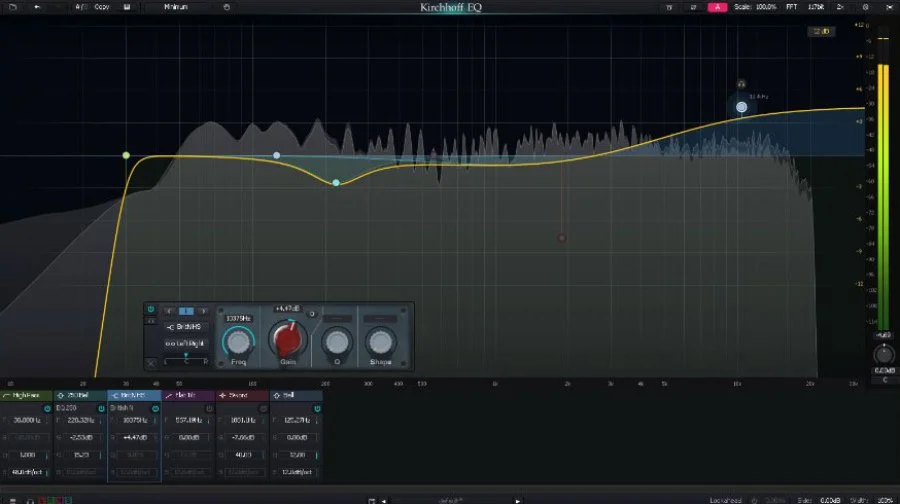
Task: Open the Minimum phase mode dropdown
Action: click(x=176, y=7)
